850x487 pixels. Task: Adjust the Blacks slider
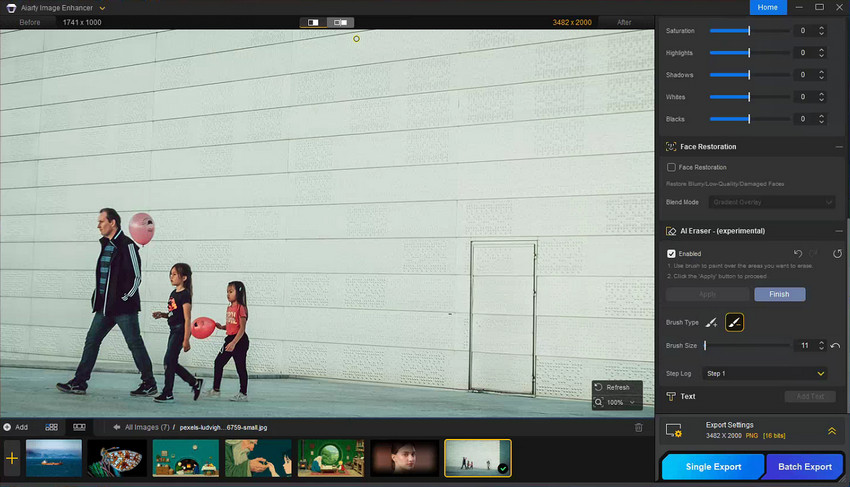coord(749,119)
